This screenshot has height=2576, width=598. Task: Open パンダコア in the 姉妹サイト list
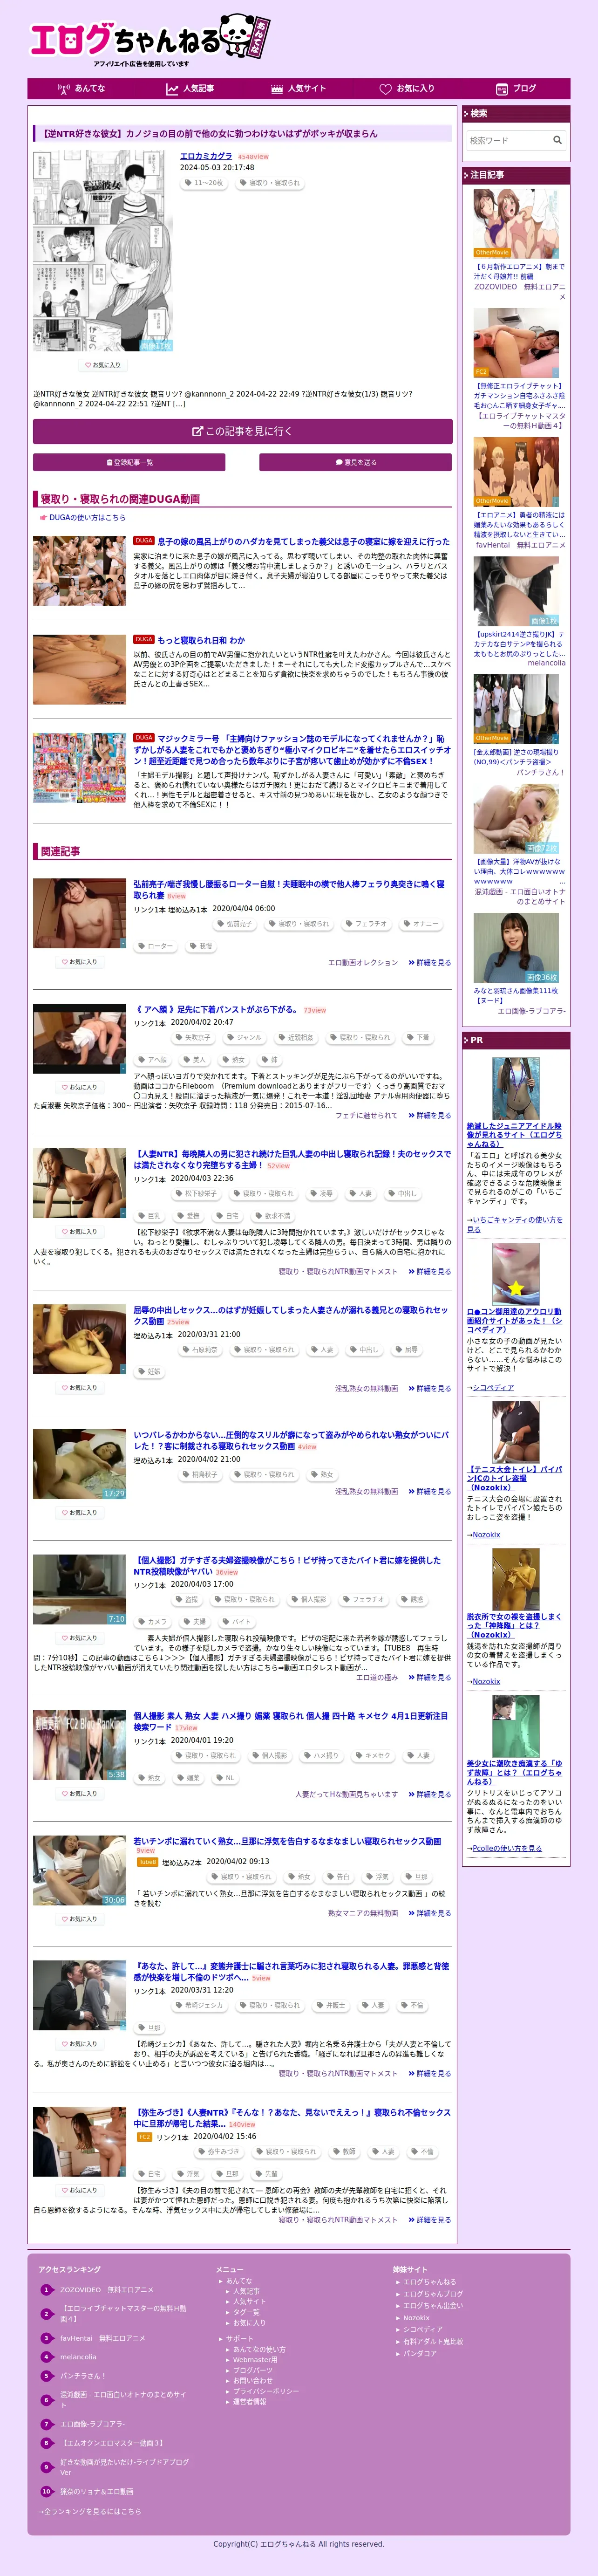coord(420,2354)
